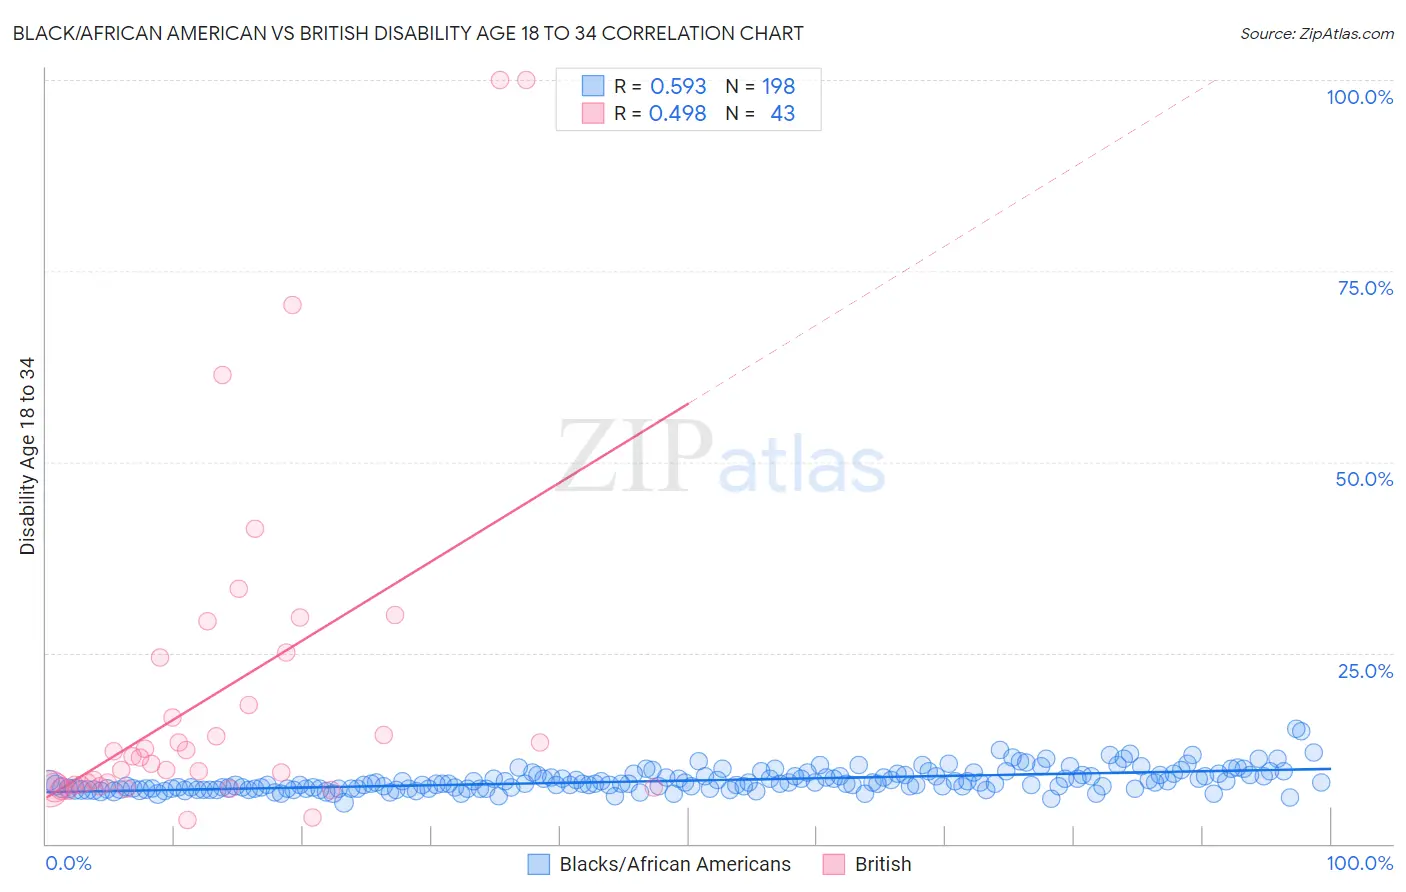The image size is (1406, 892).
Task: Select the N value 43
Action: tap(782, 114)
